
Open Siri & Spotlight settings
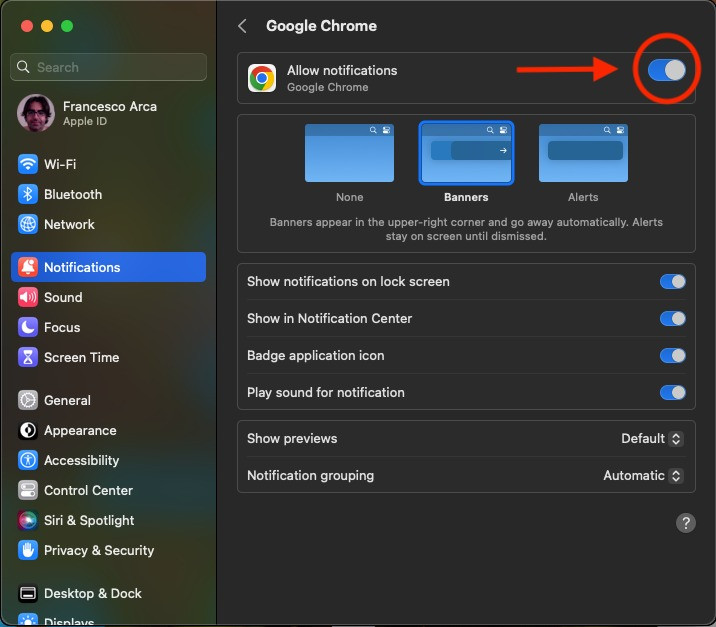pyautogui.click(x=108, y=520)
